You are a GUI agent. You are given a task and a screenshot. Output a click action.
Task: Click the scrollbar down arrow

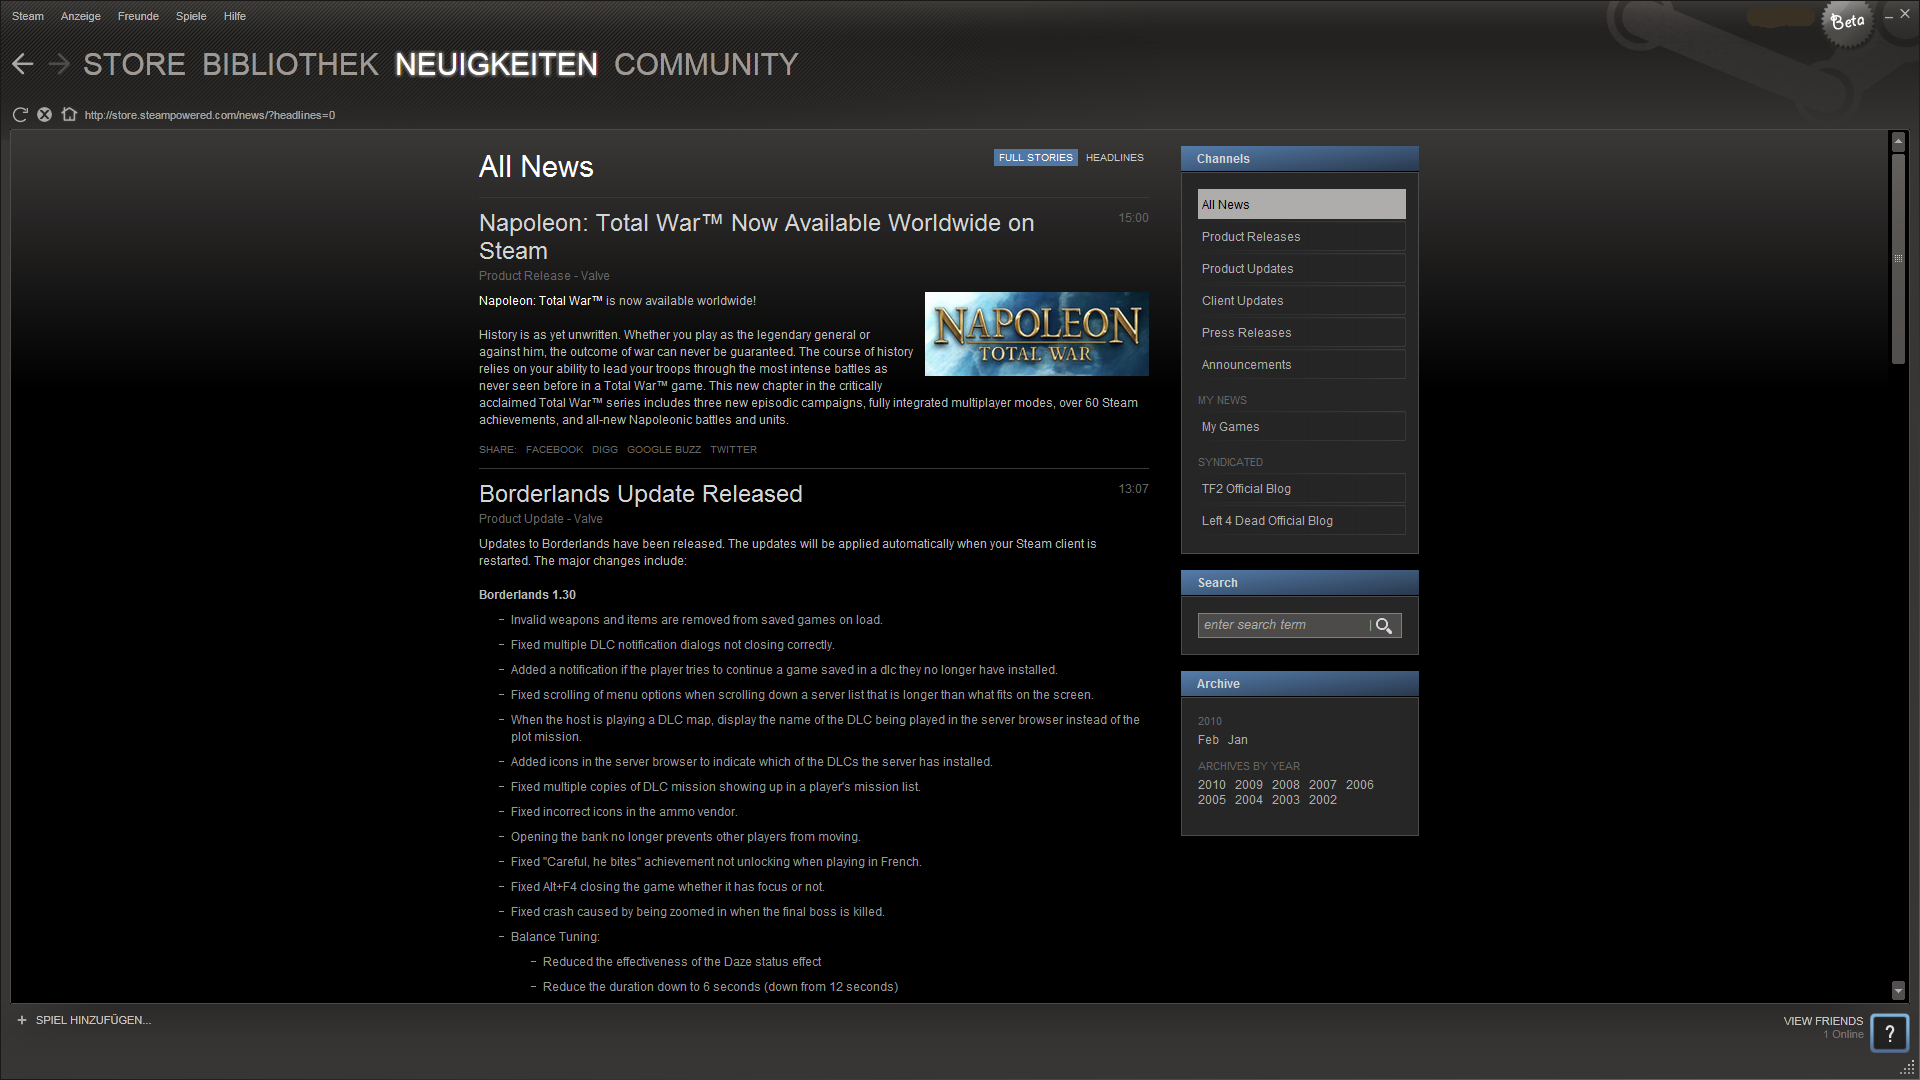tap(1898, 991)
